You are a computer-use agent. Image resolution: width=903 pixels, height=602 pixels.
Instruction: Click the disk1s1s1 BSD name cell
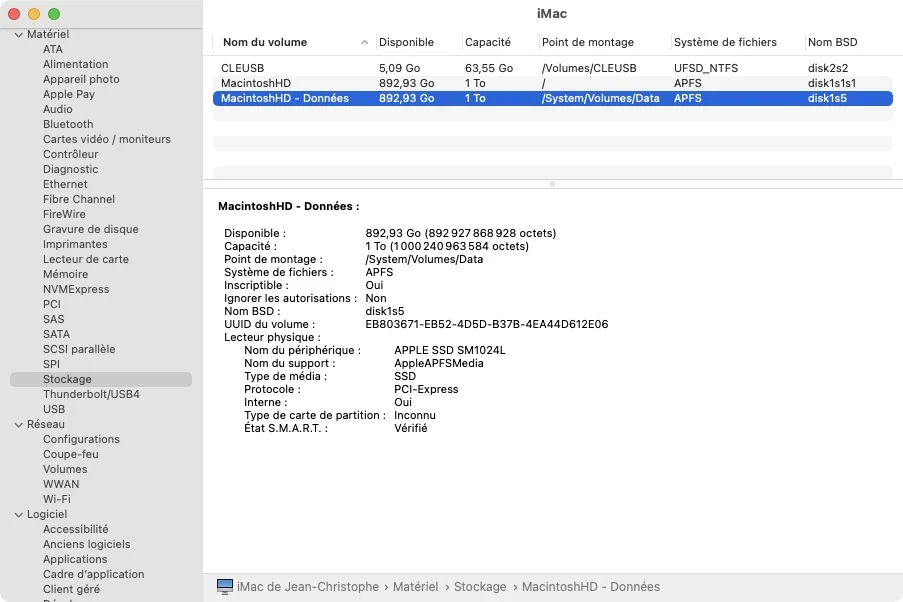[x=832, y=83]
